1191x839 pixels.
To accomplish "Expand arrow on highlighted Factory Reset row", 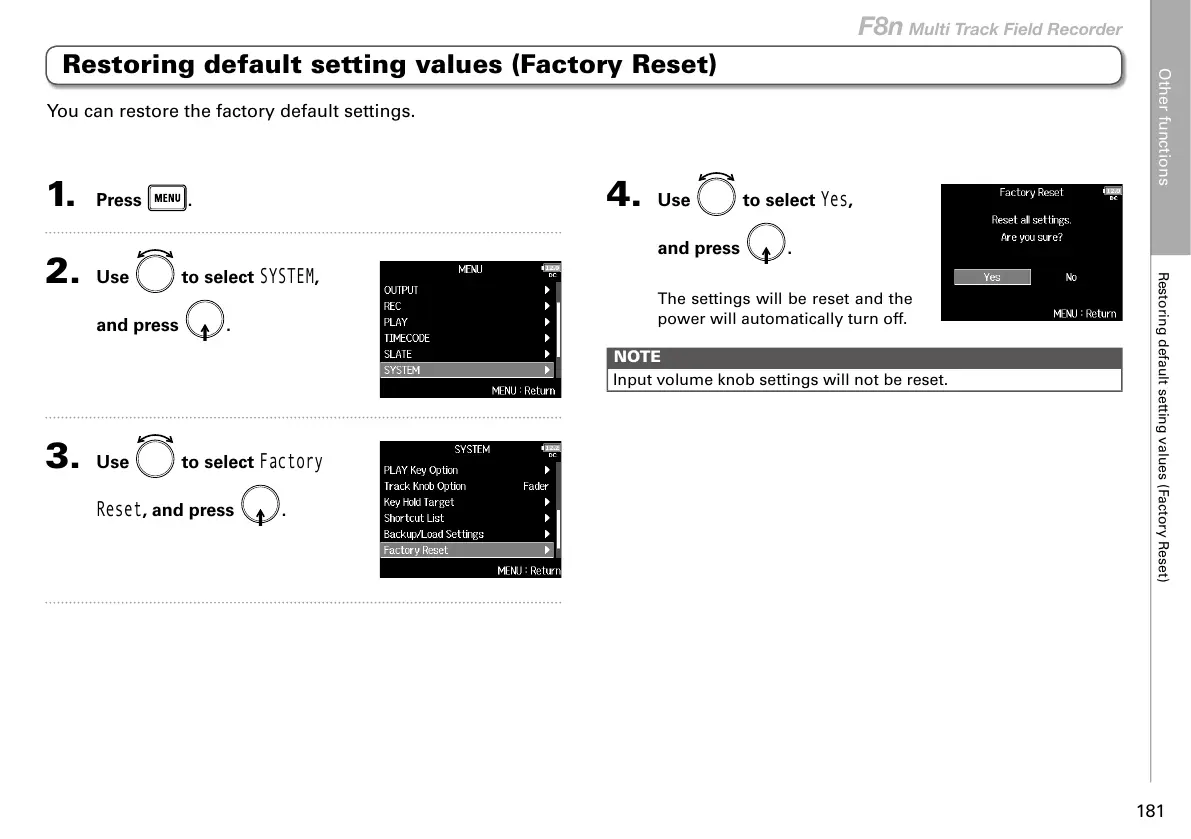I will [547, 550].
